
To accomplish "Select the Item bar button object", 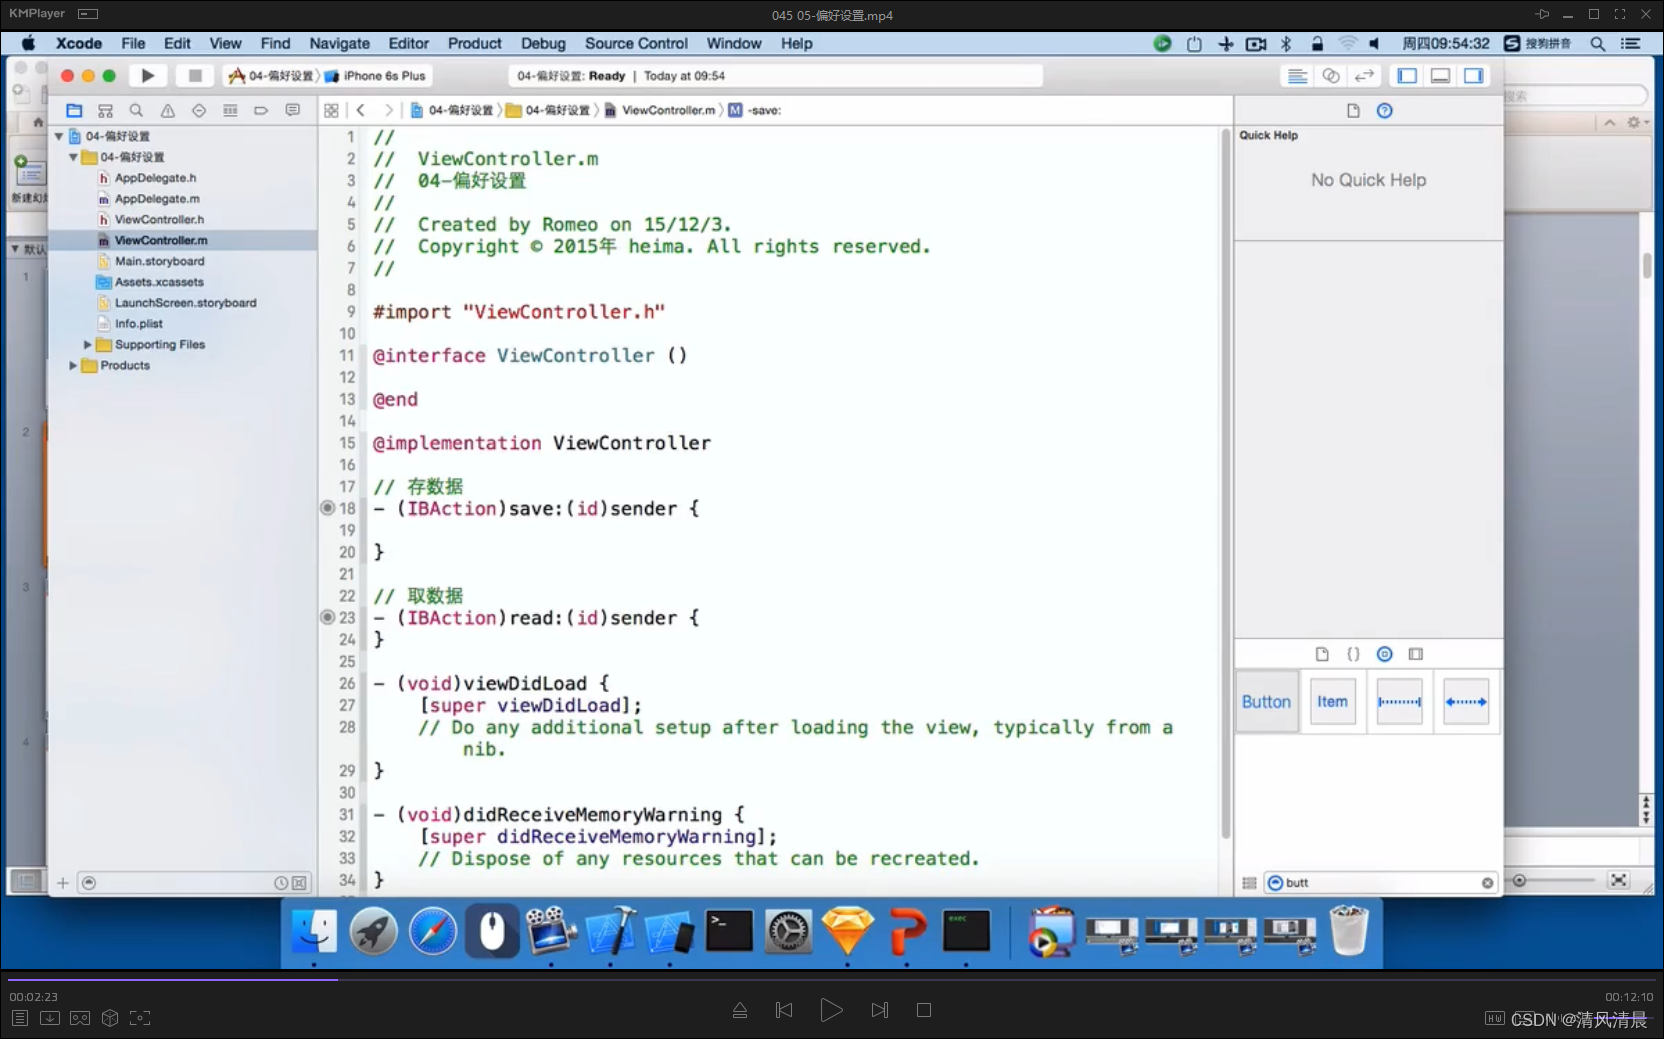I will coord(1332,702).
